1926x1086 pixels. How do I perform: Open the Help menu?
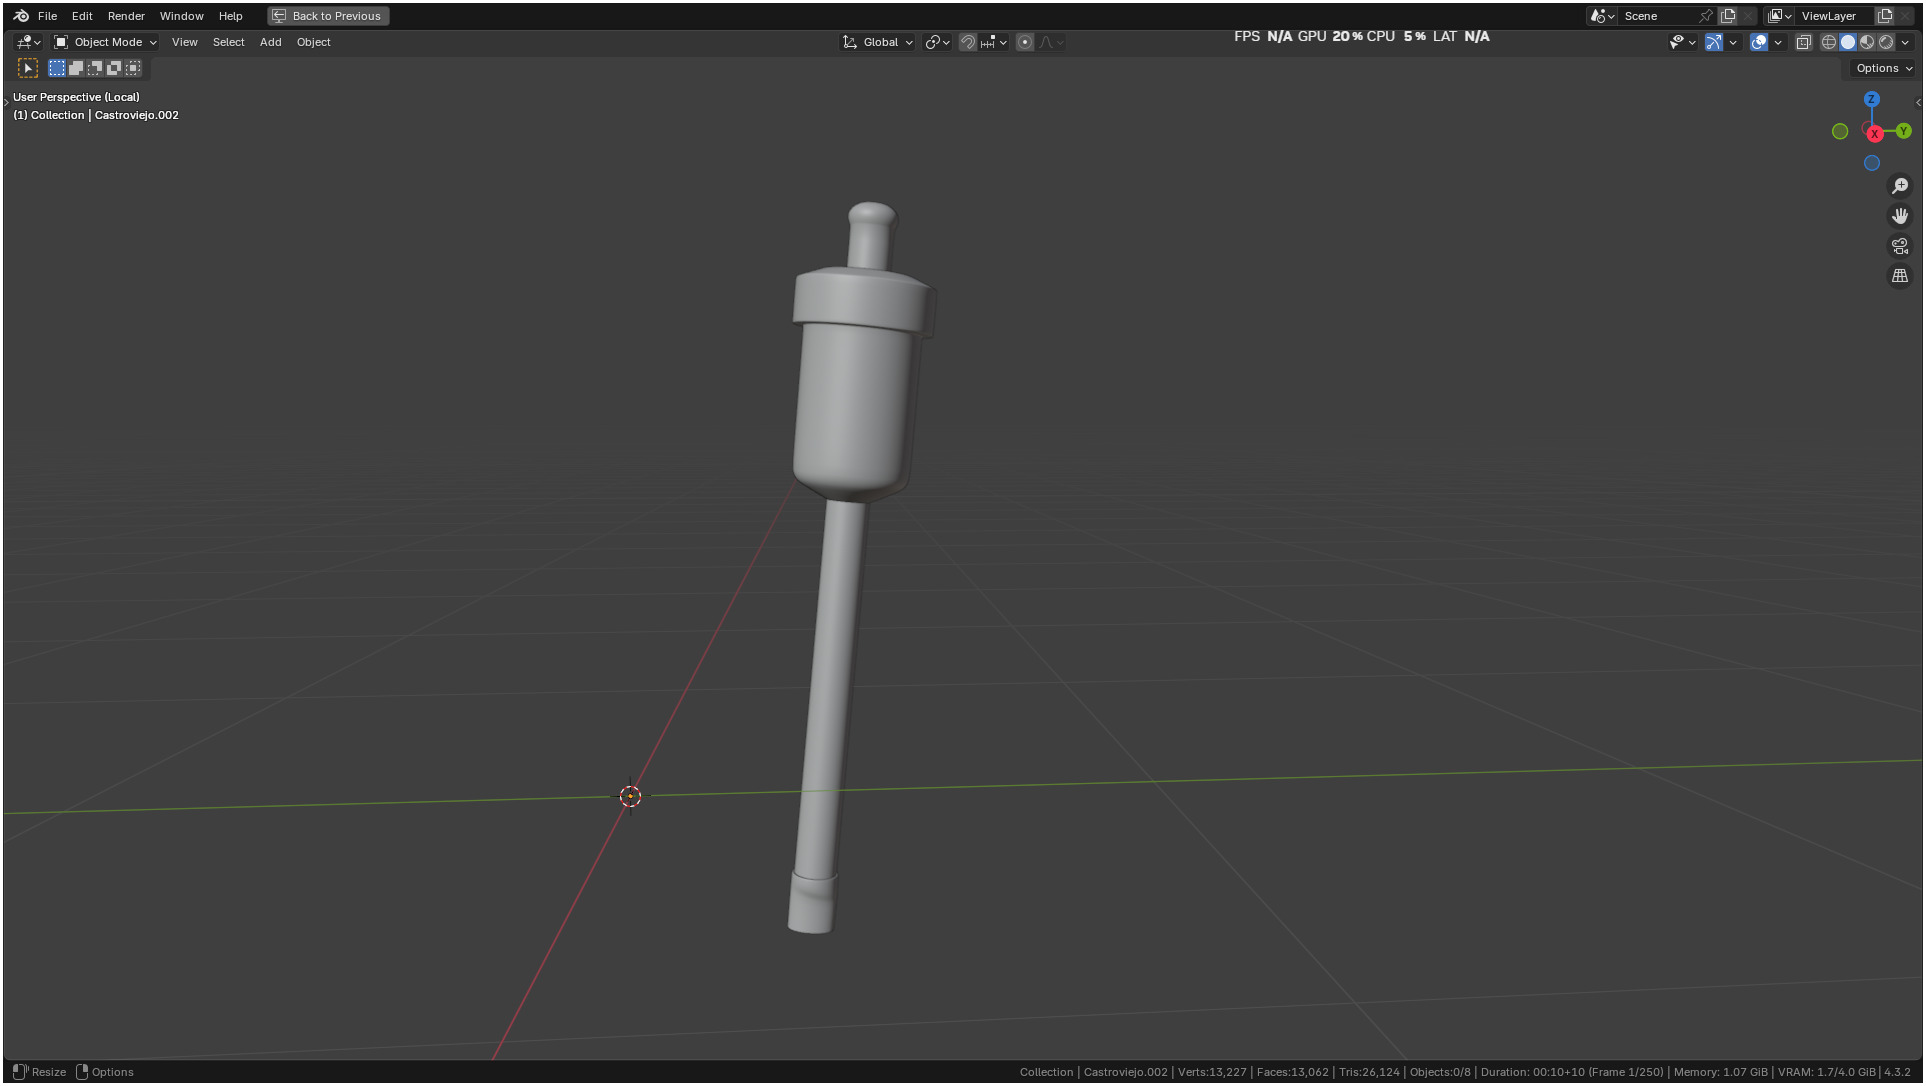tap(230, 16)
